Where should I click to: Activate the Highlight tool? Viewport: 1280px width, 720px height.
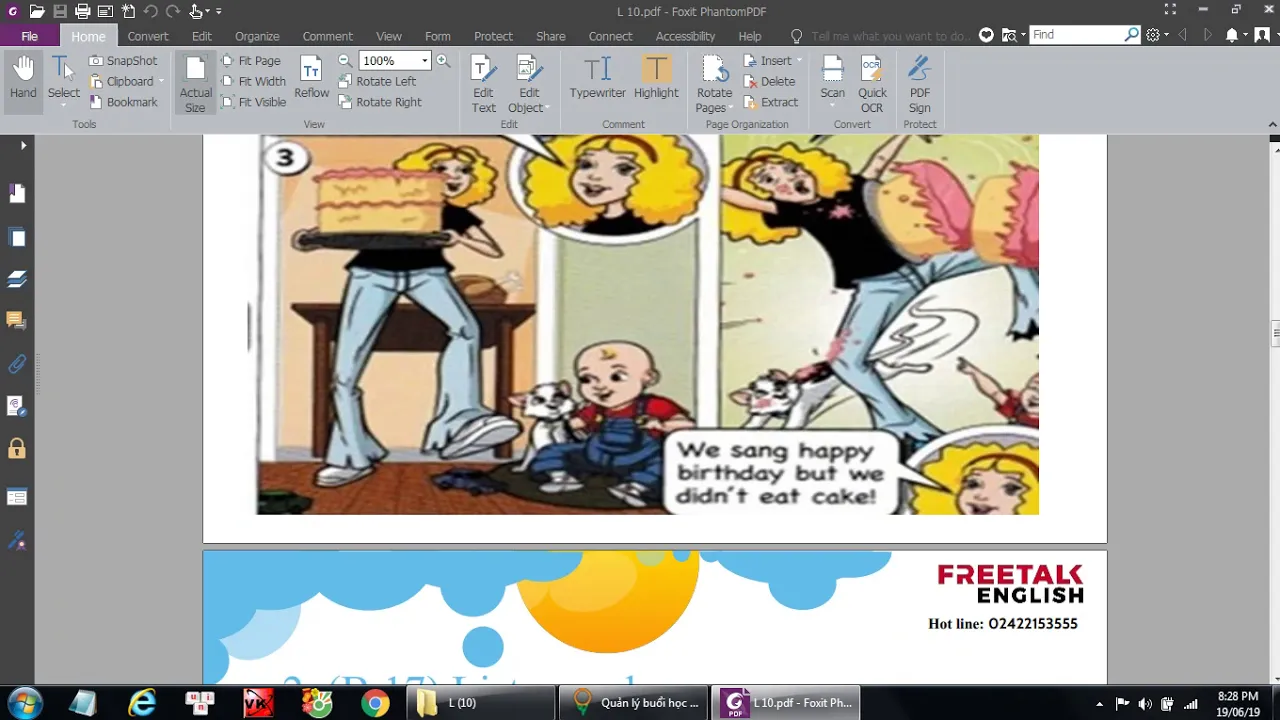[x=656, y=78]
